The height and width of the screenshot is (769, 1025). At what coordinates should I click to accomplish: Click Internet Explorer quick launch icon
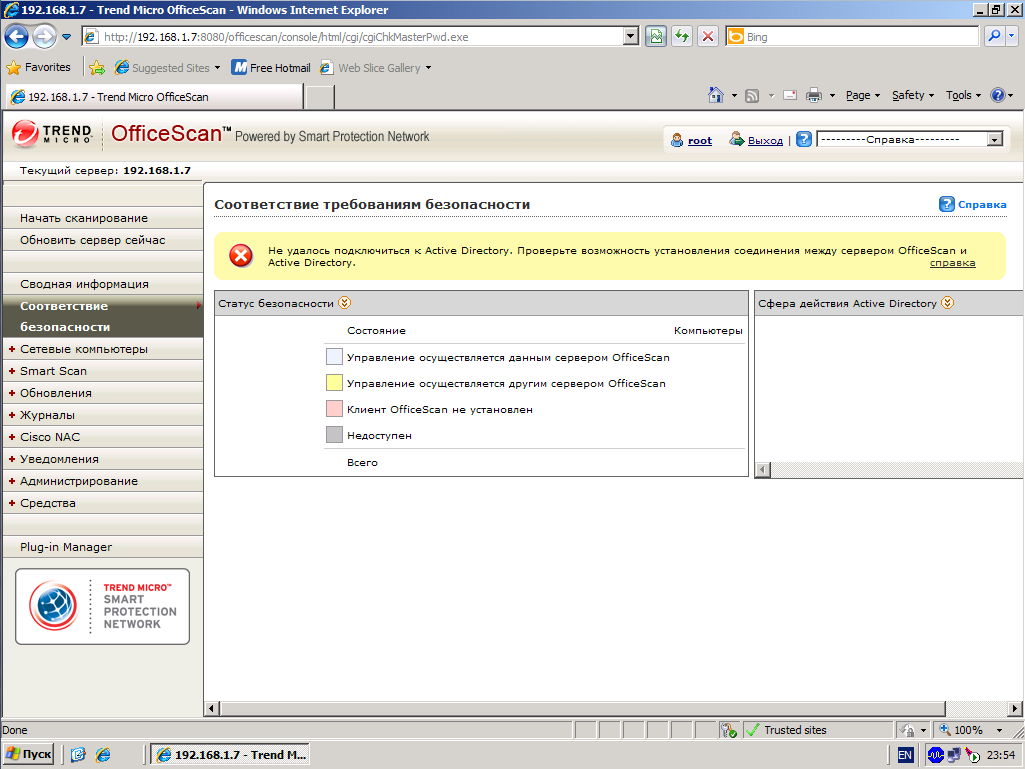tap(103, 755)
